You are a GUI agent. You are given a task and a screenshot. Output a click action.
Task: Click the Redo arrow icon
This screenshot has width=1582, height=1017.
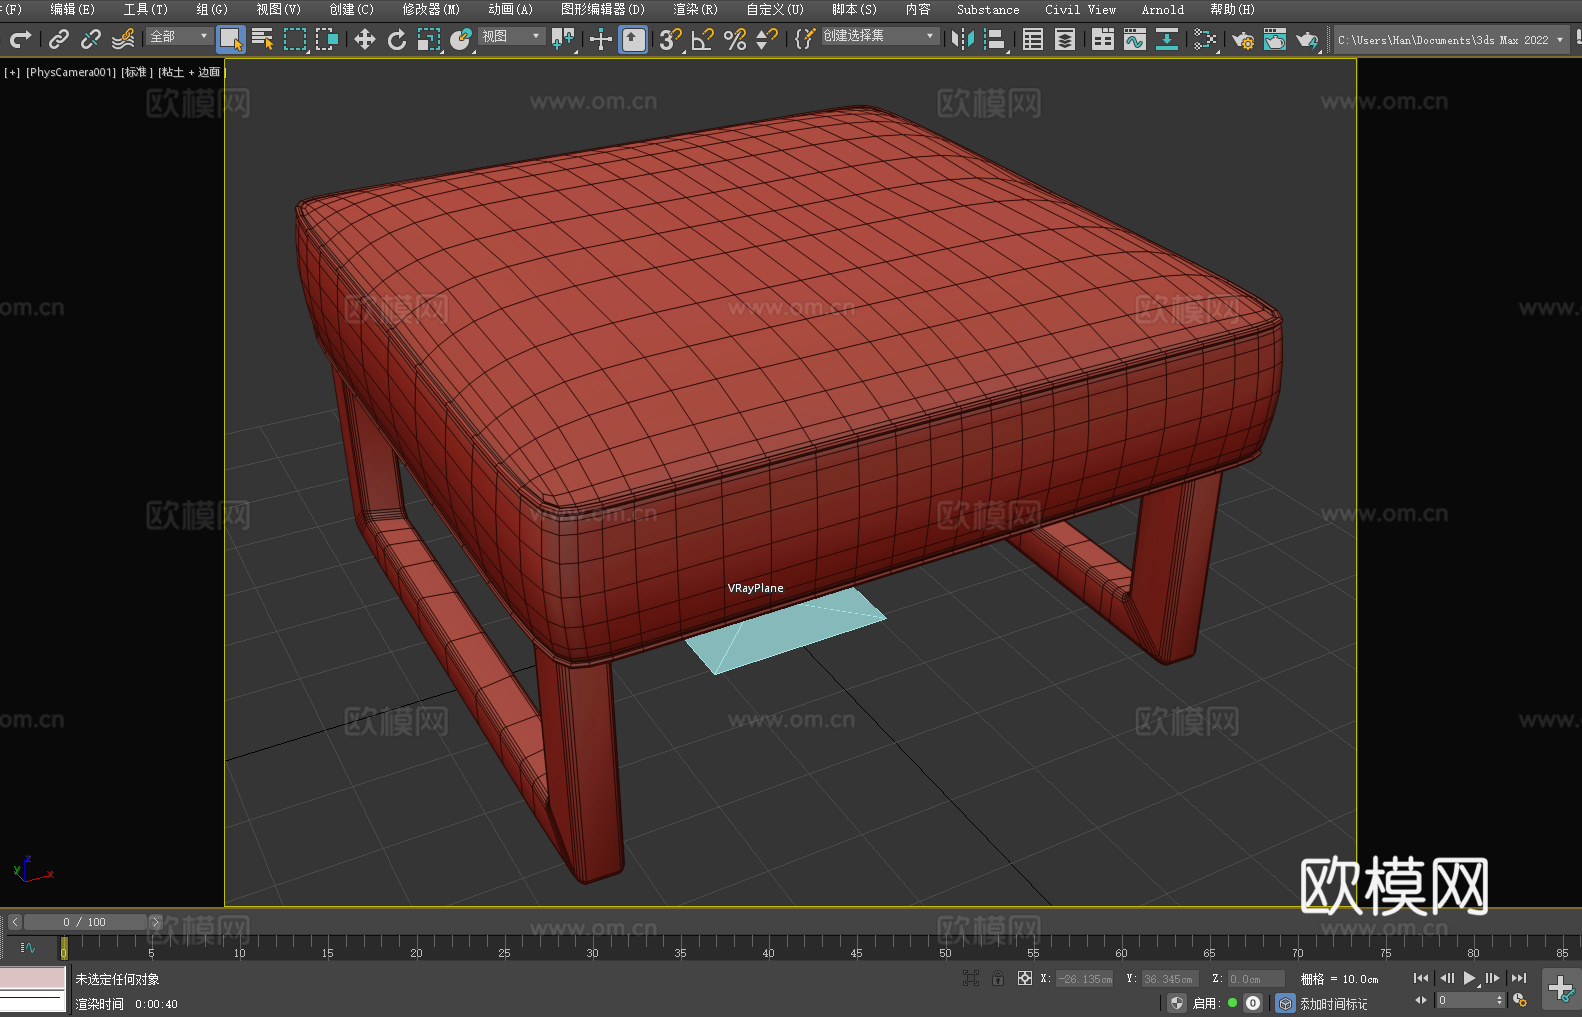pos(20,39)
